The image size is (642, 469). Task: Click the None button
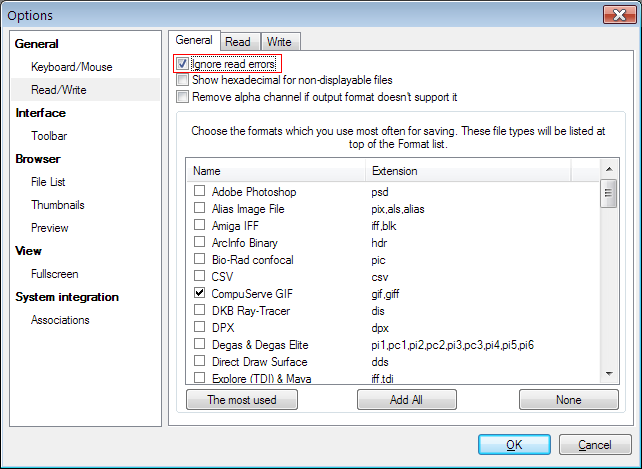(x=568, y=400)
